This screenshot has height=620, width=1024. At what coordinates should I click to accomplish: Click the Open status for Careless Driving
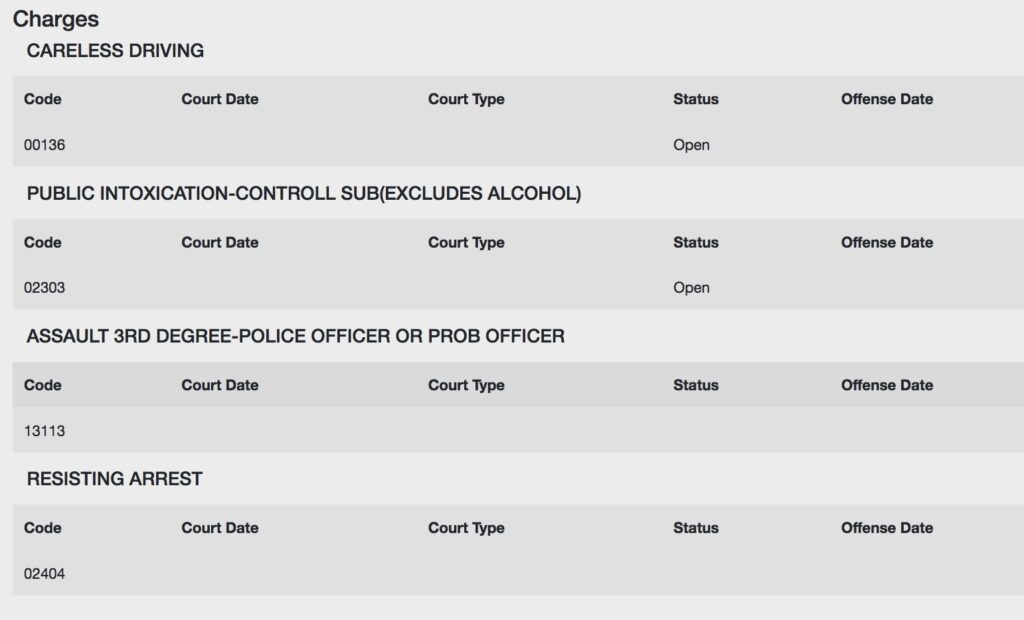click(691, 145)
